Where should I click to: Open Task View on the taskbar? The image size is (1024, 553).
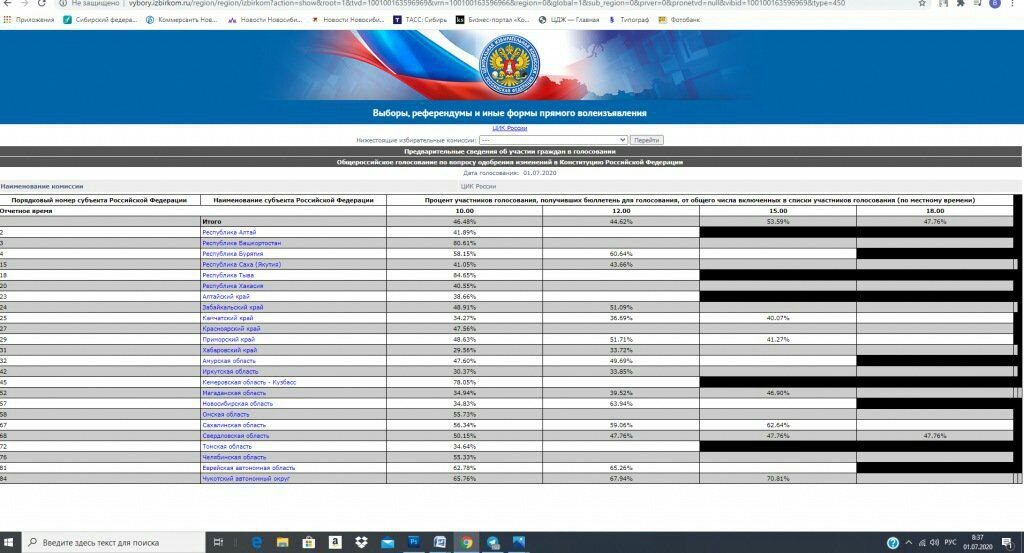point(219,543)
